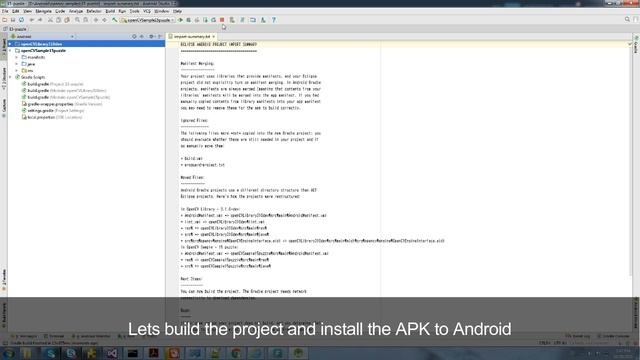Viewport: 640px width, 360px height.
Task: Open project panel settings gear
Action: pos(151,36)
